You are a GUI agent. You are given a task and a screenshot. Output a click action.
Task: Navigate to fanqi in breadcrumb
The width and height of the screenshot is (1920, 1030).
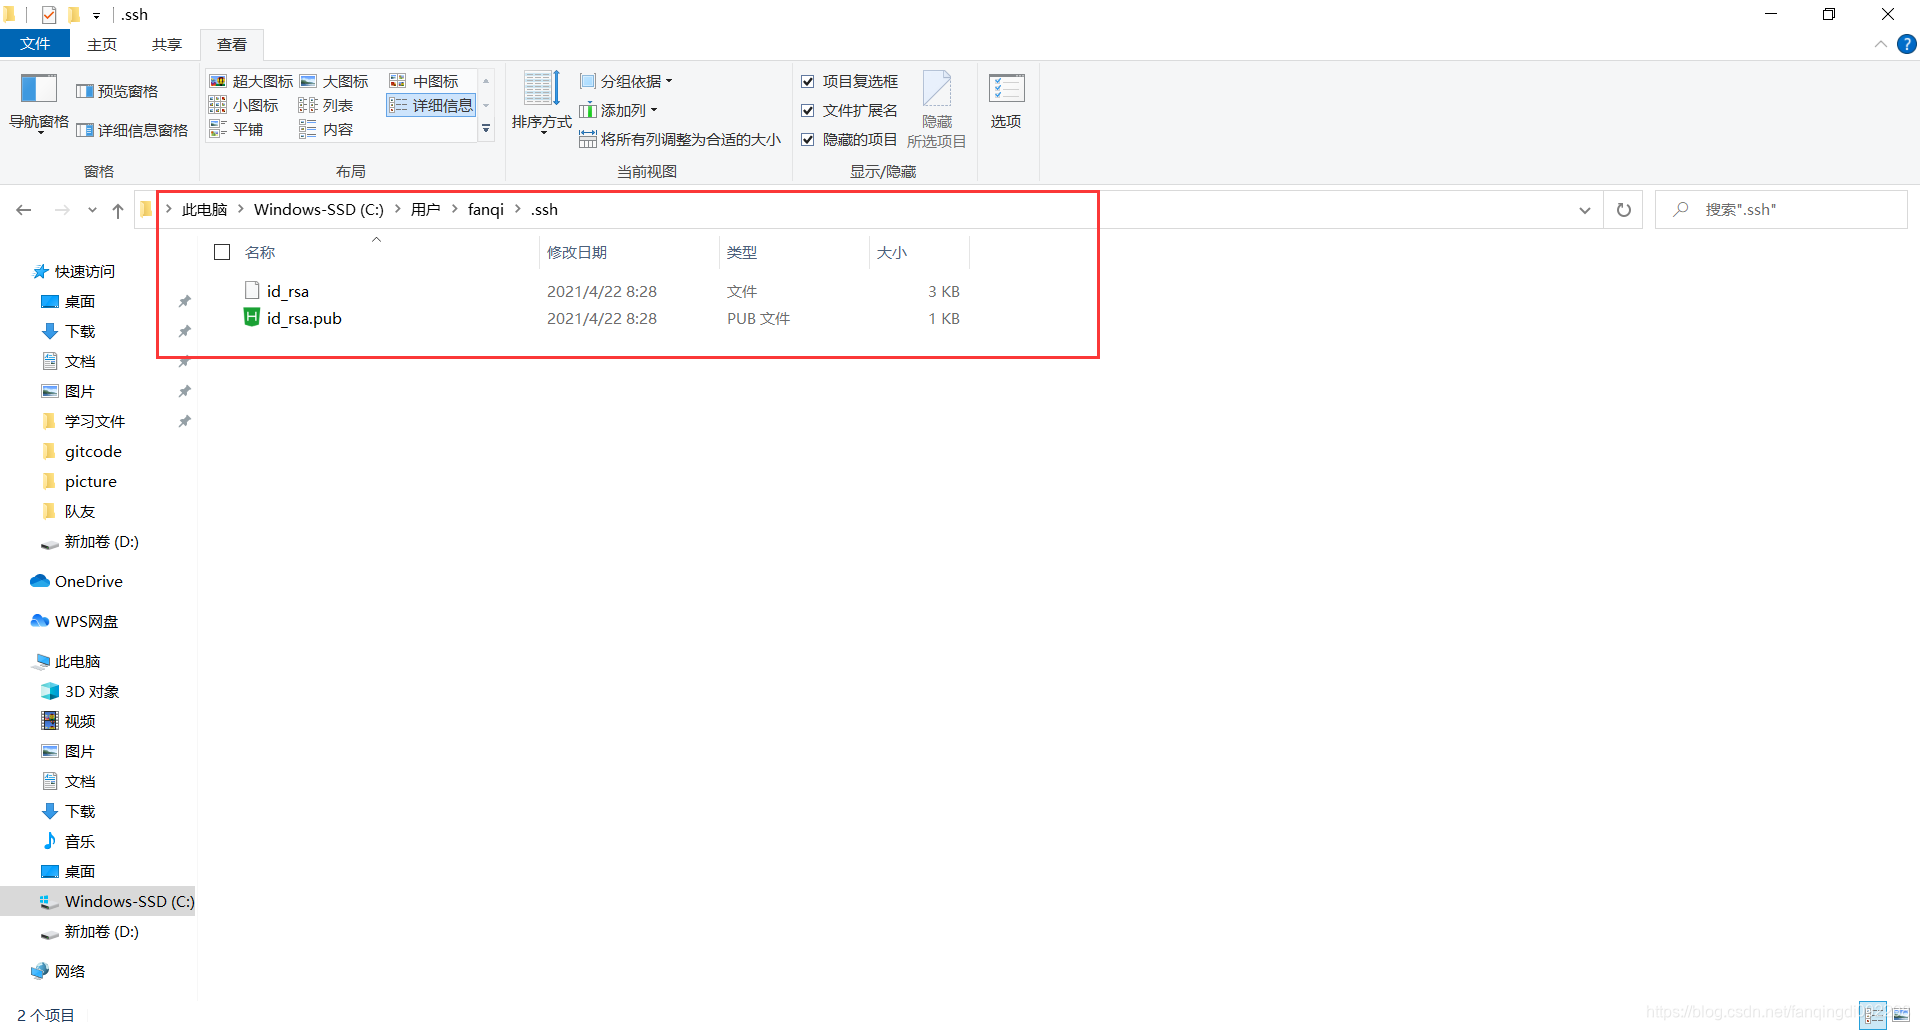pos(486,209)
